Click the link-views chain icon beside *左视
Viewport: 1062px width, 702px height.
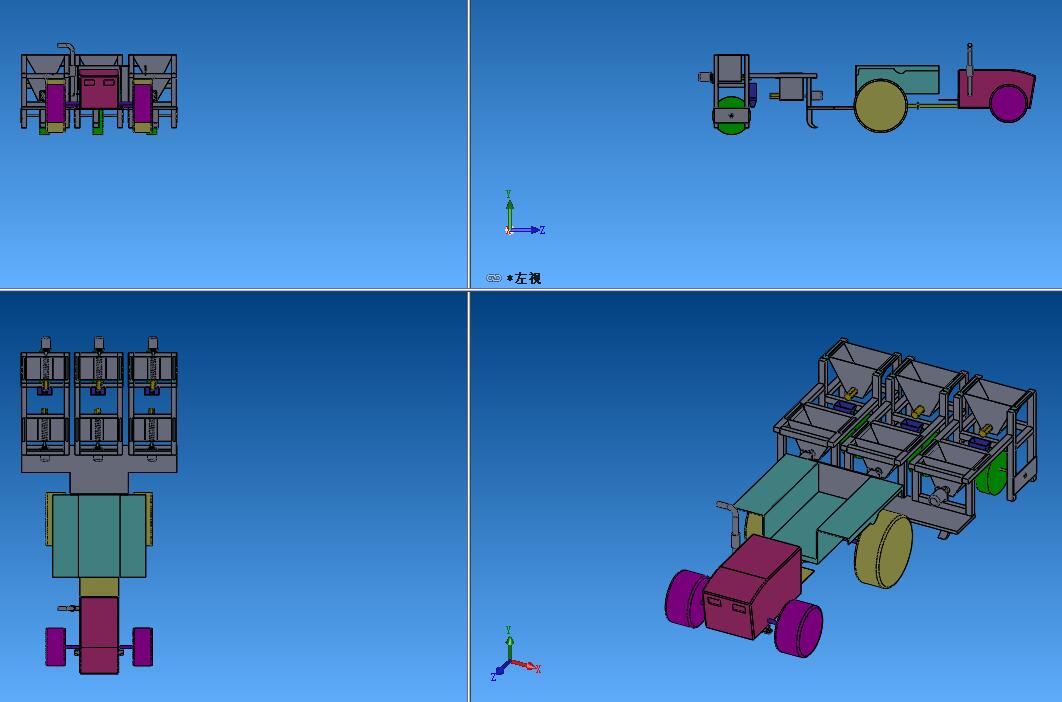(x=494, y=278)
